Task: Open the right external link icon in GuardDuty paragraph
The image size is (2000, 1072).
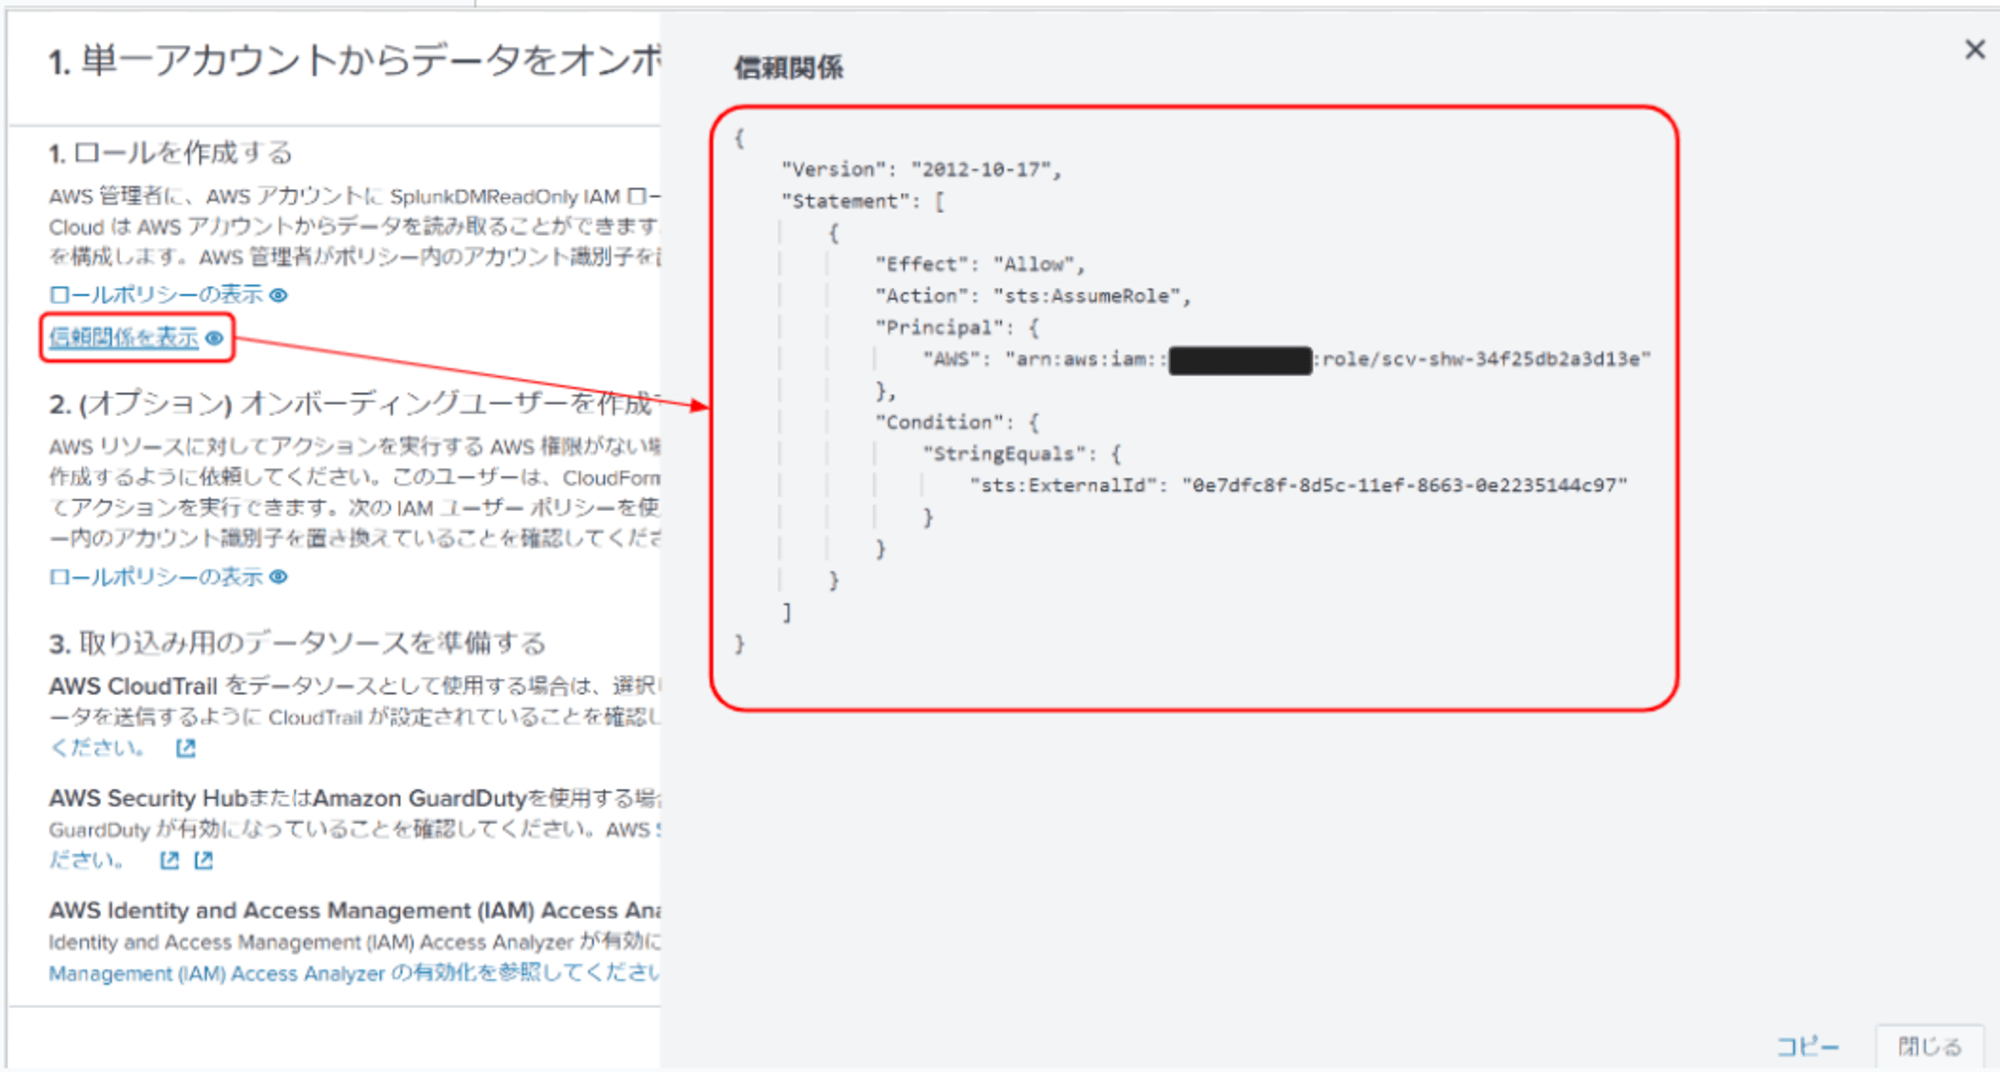Action: point(204,860)
